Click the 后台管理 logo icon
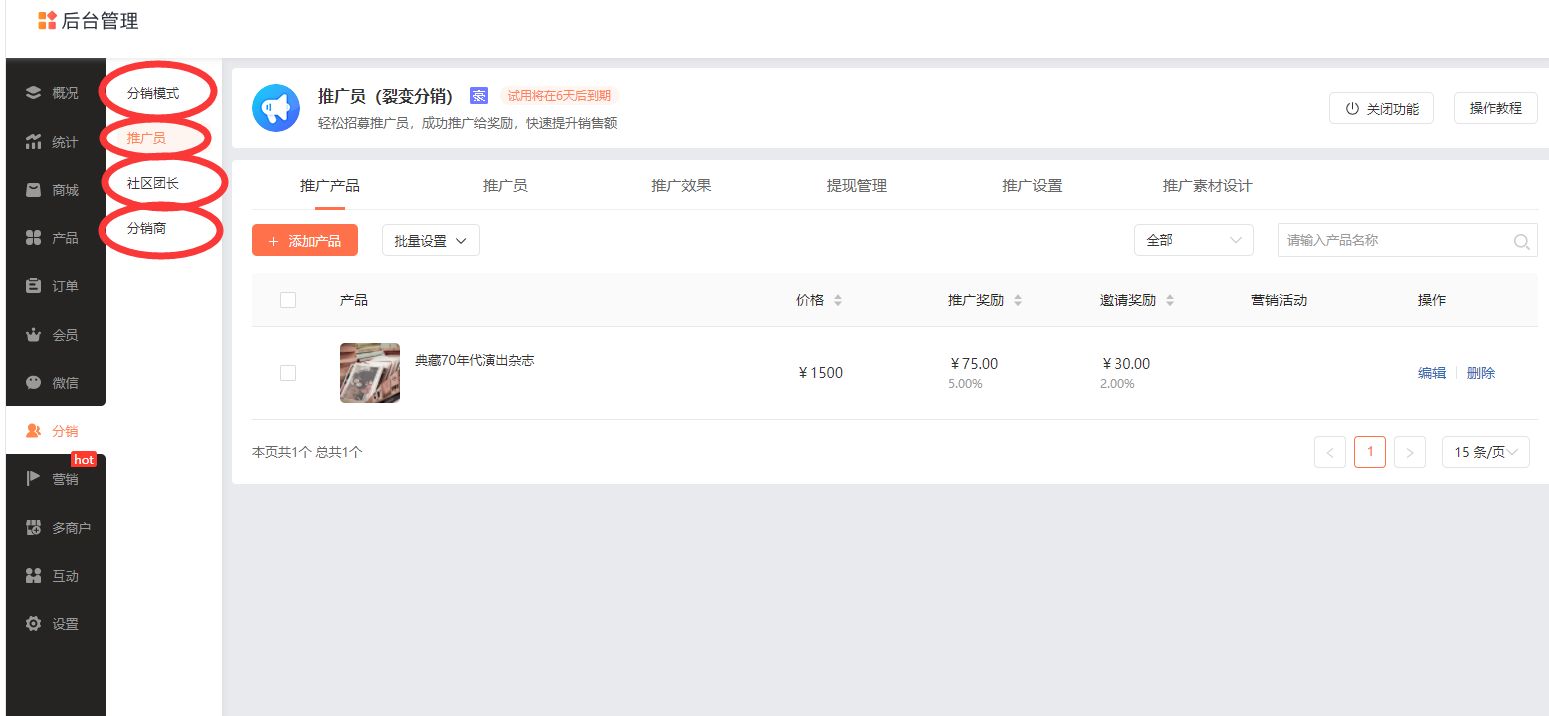 pos(47,21)
